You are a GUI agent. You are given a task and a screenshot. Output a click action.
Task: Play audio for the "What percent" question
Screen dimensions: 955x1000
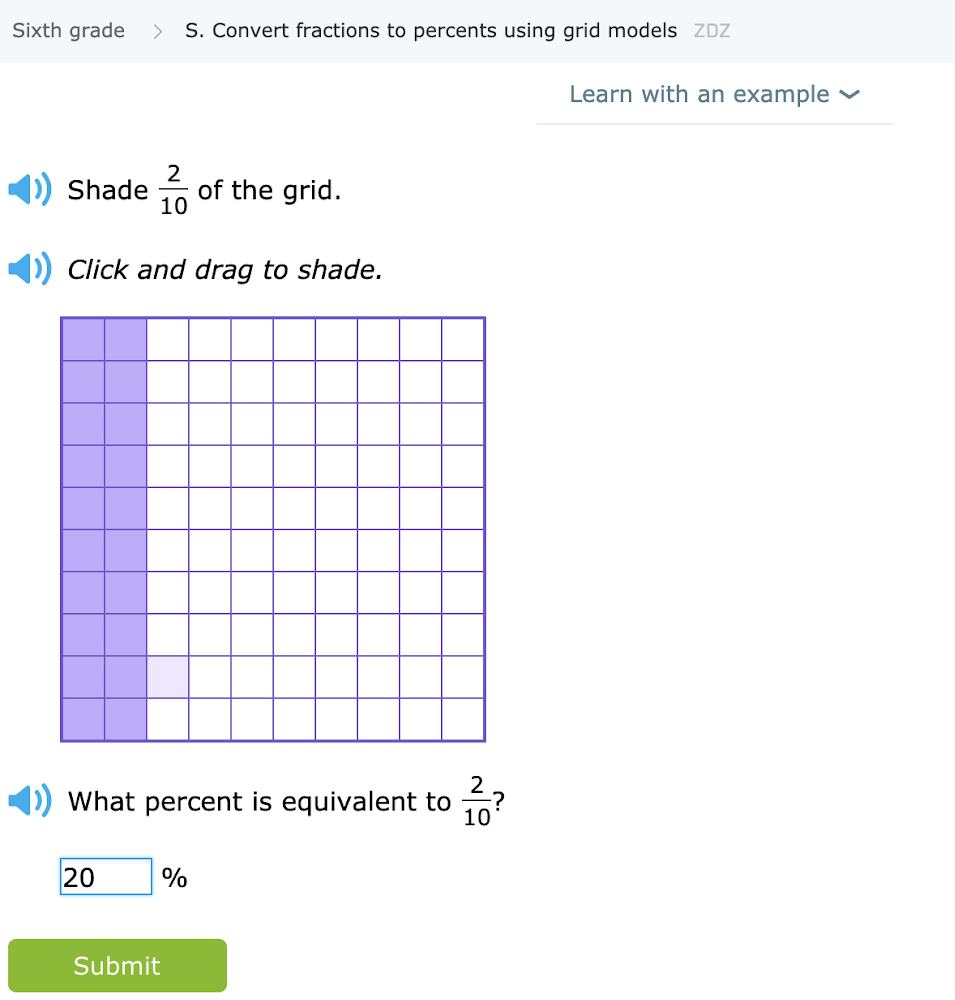pyautogui.click(x=28, y=801)
